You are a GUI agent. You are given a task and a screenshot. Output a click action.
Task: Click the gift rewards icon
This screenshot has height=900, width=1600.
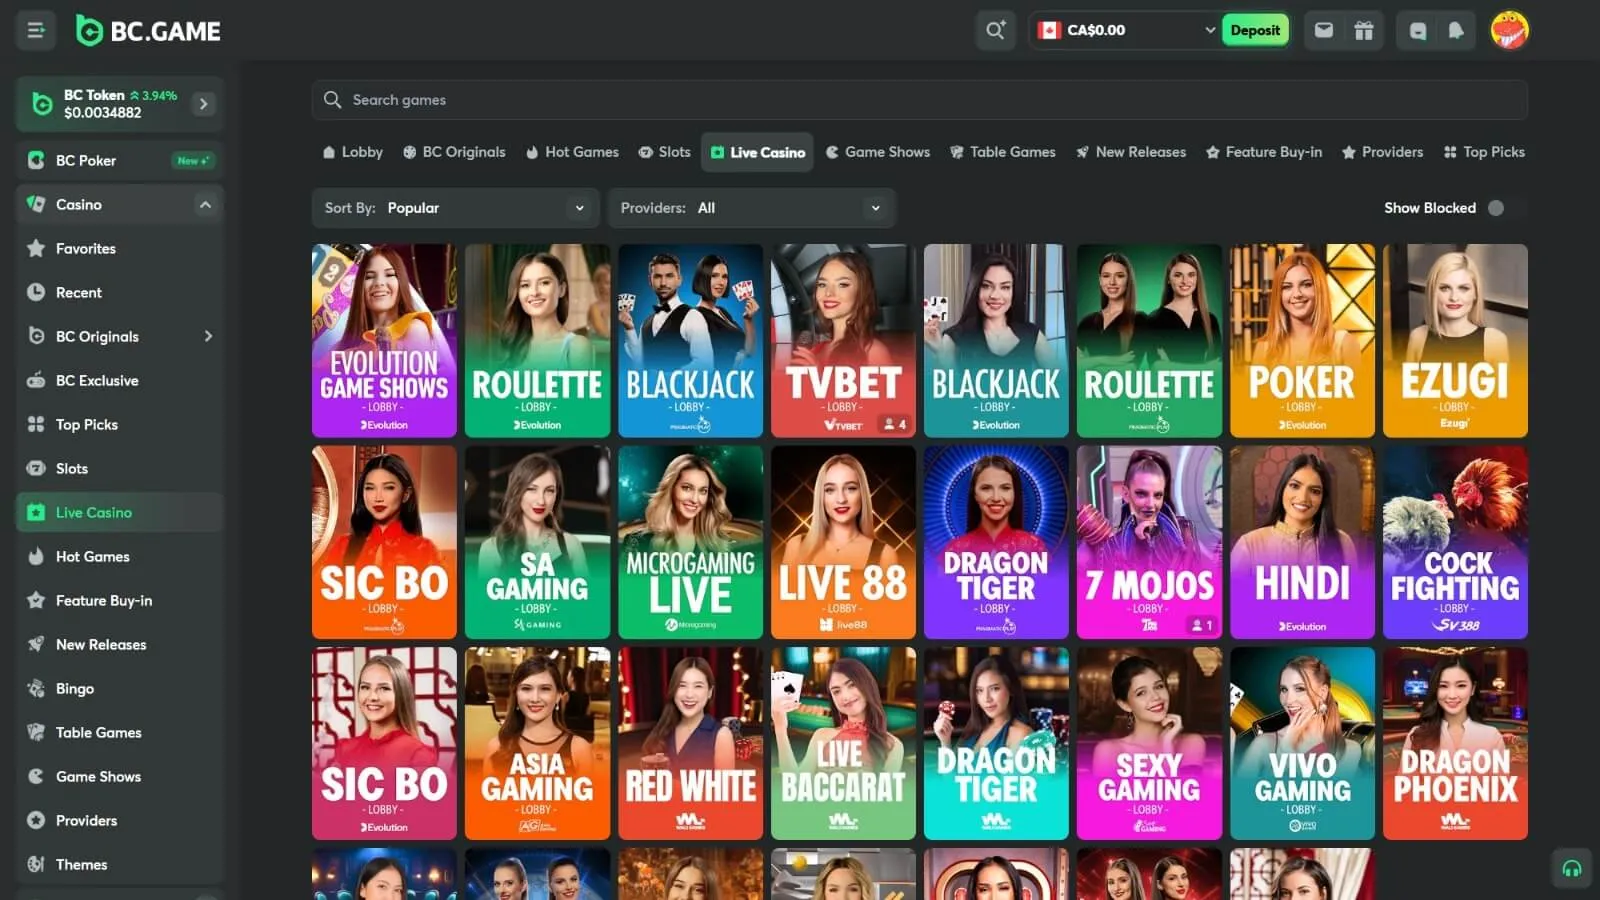(1363, 30)
